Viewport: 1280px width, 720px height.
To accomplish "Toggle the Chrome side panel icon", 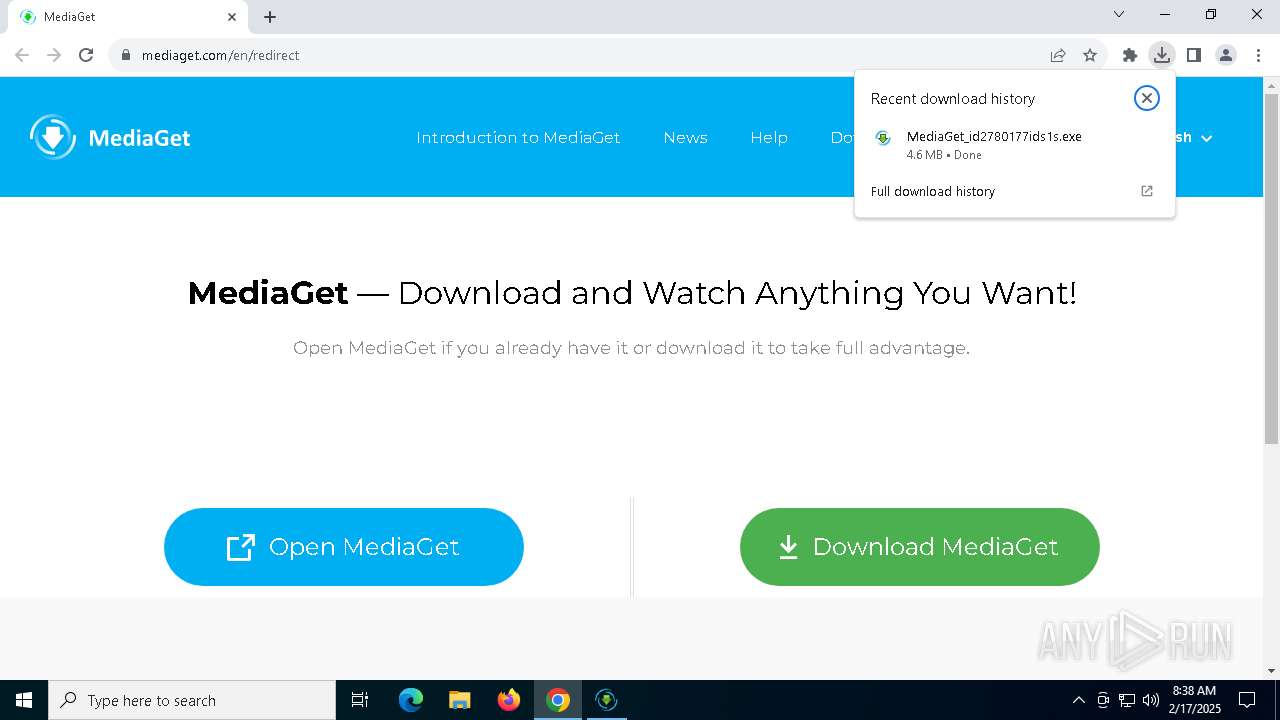I will click(1193, 55).
